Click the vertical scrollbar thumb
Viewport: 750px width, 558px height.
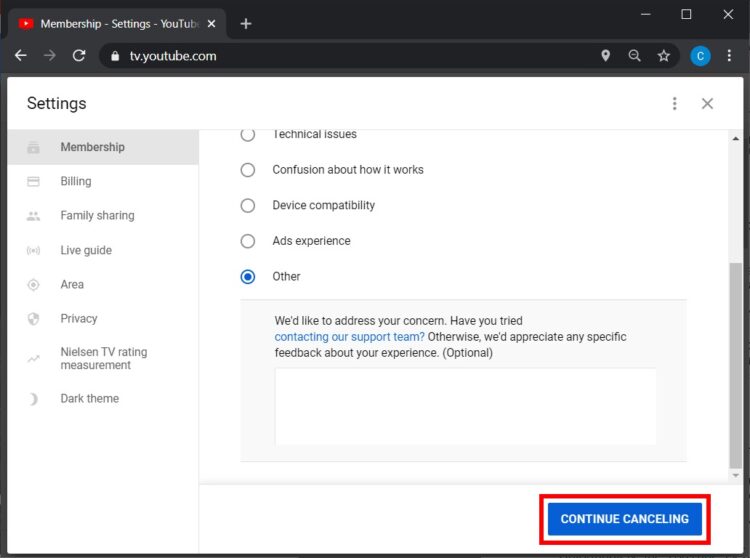pos(736,366)
